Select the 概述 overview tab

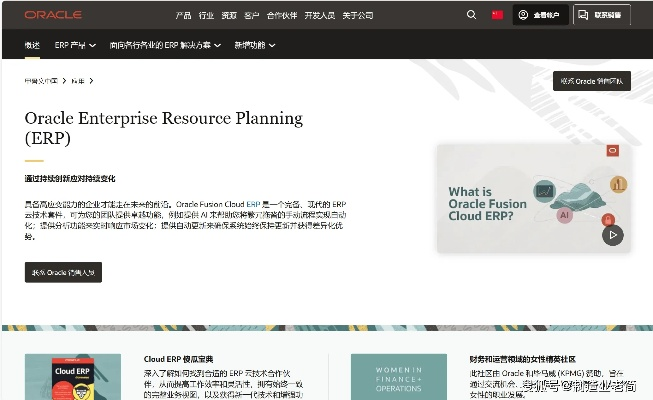point(32,45)
